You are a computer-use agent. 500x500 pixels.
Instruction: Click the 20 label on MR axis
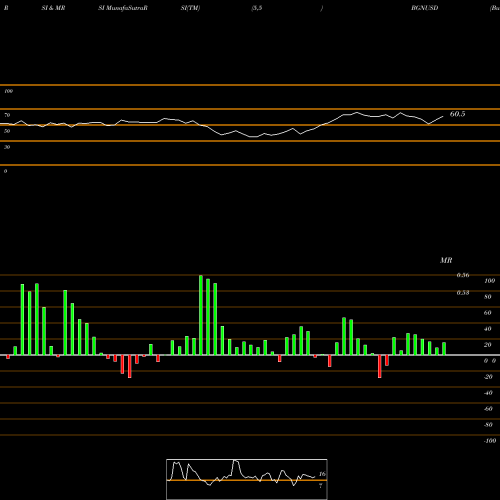tap(488, 345)
